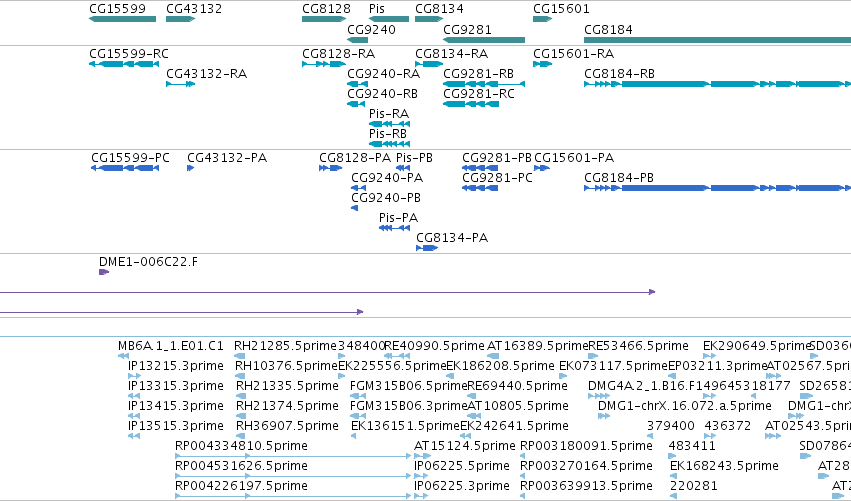Select protein CG8128-PA feature
Screen dimensions: 851x501
[x=331, y=168]
